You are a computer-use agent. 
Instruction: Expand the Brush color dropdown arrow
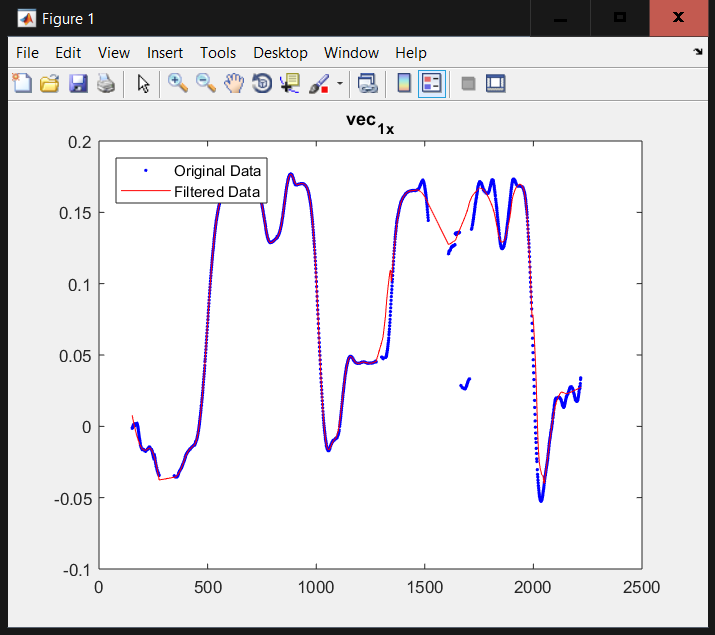tap(340, 84)
